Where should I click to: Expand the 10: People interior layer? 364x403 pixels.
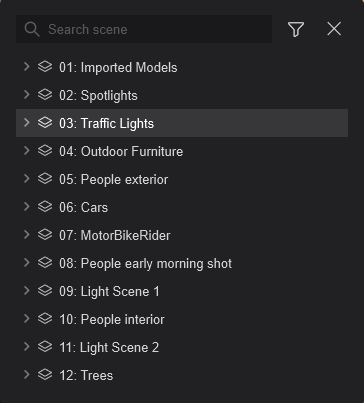click(x=27, y=319)
